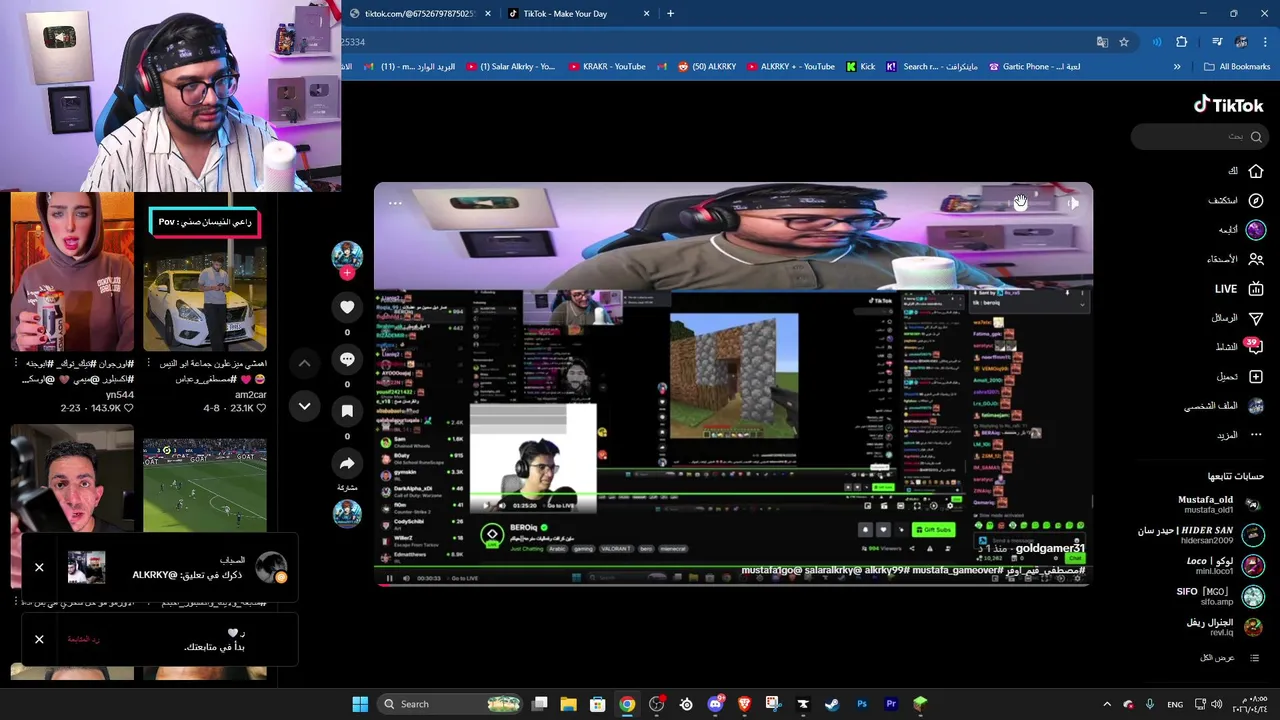The image size is (1280, 720).
Task: Open Photoshop from the Windows taskbar
Action: click(x=861, y=704)
